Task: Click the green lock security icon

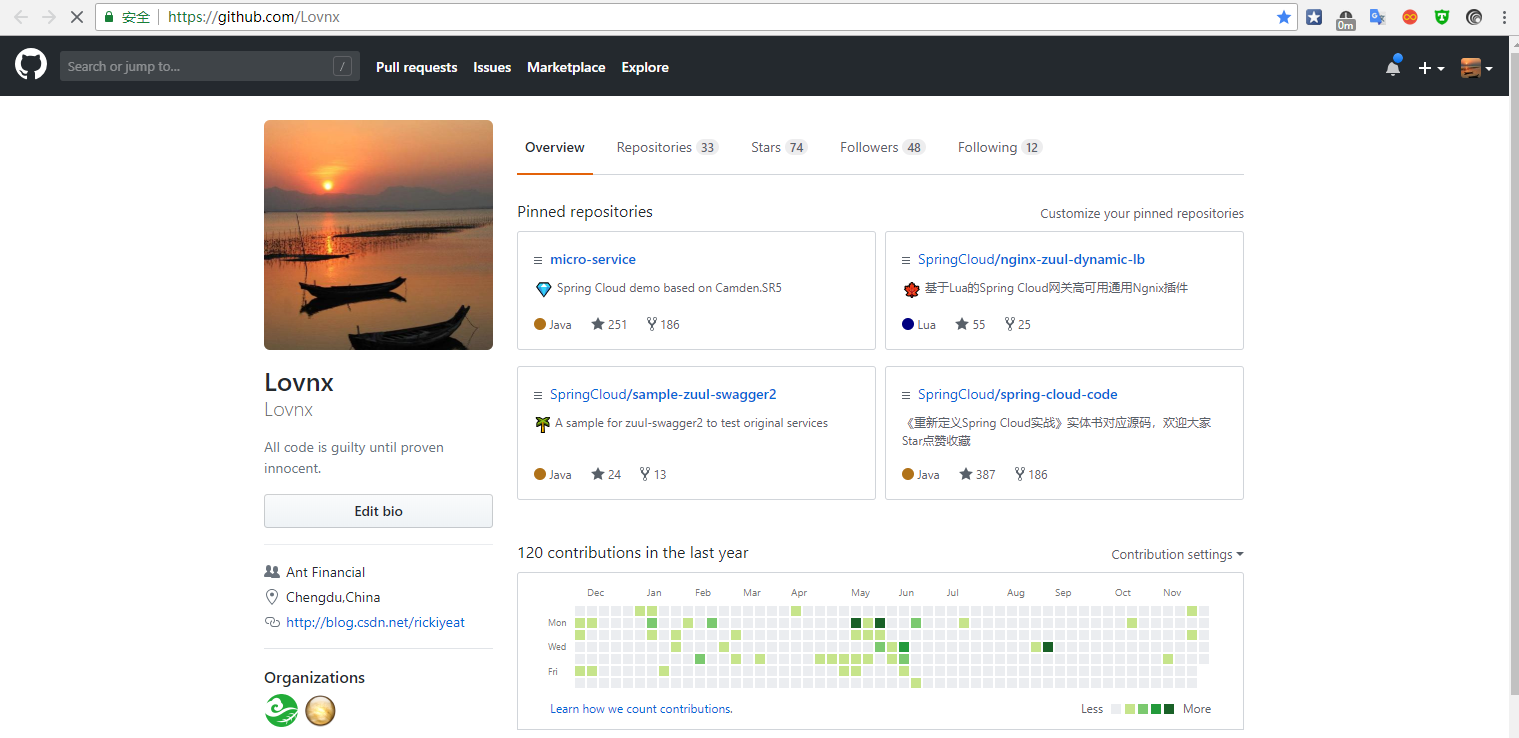Action: point(109,17)
